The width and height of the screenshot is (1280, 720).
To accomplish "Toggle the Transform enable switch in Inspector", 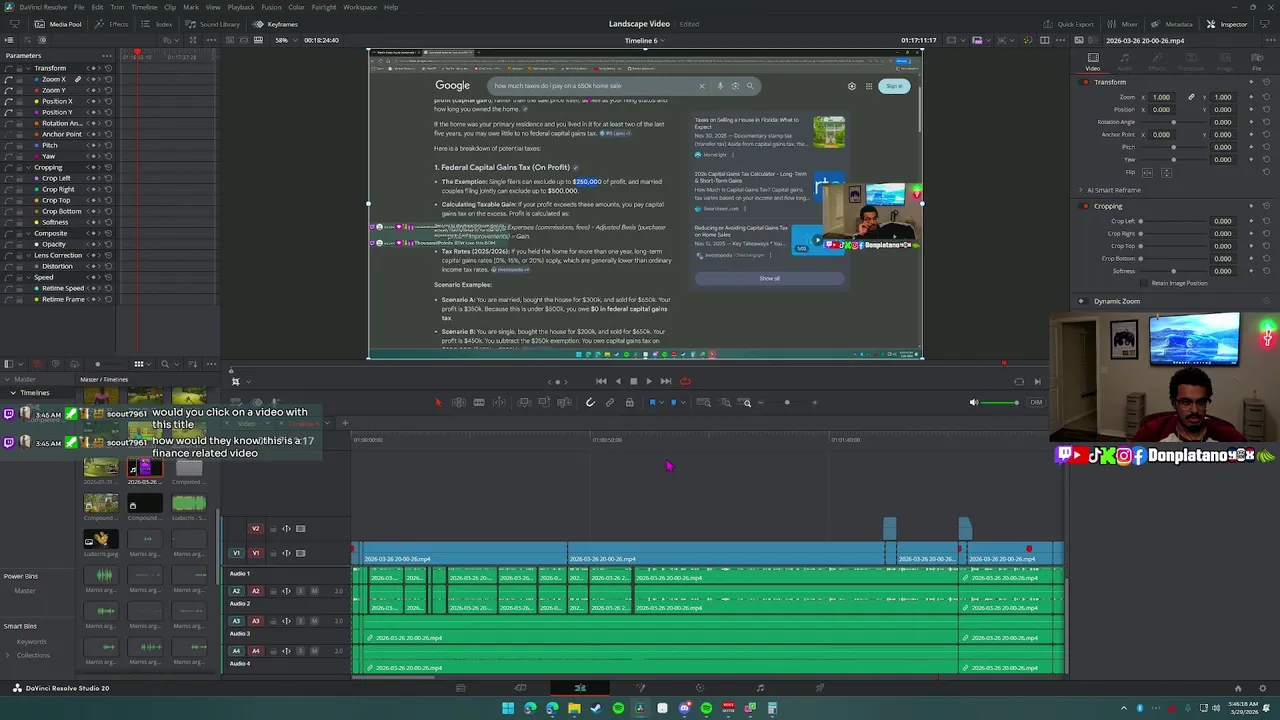I will (1086, 82).
